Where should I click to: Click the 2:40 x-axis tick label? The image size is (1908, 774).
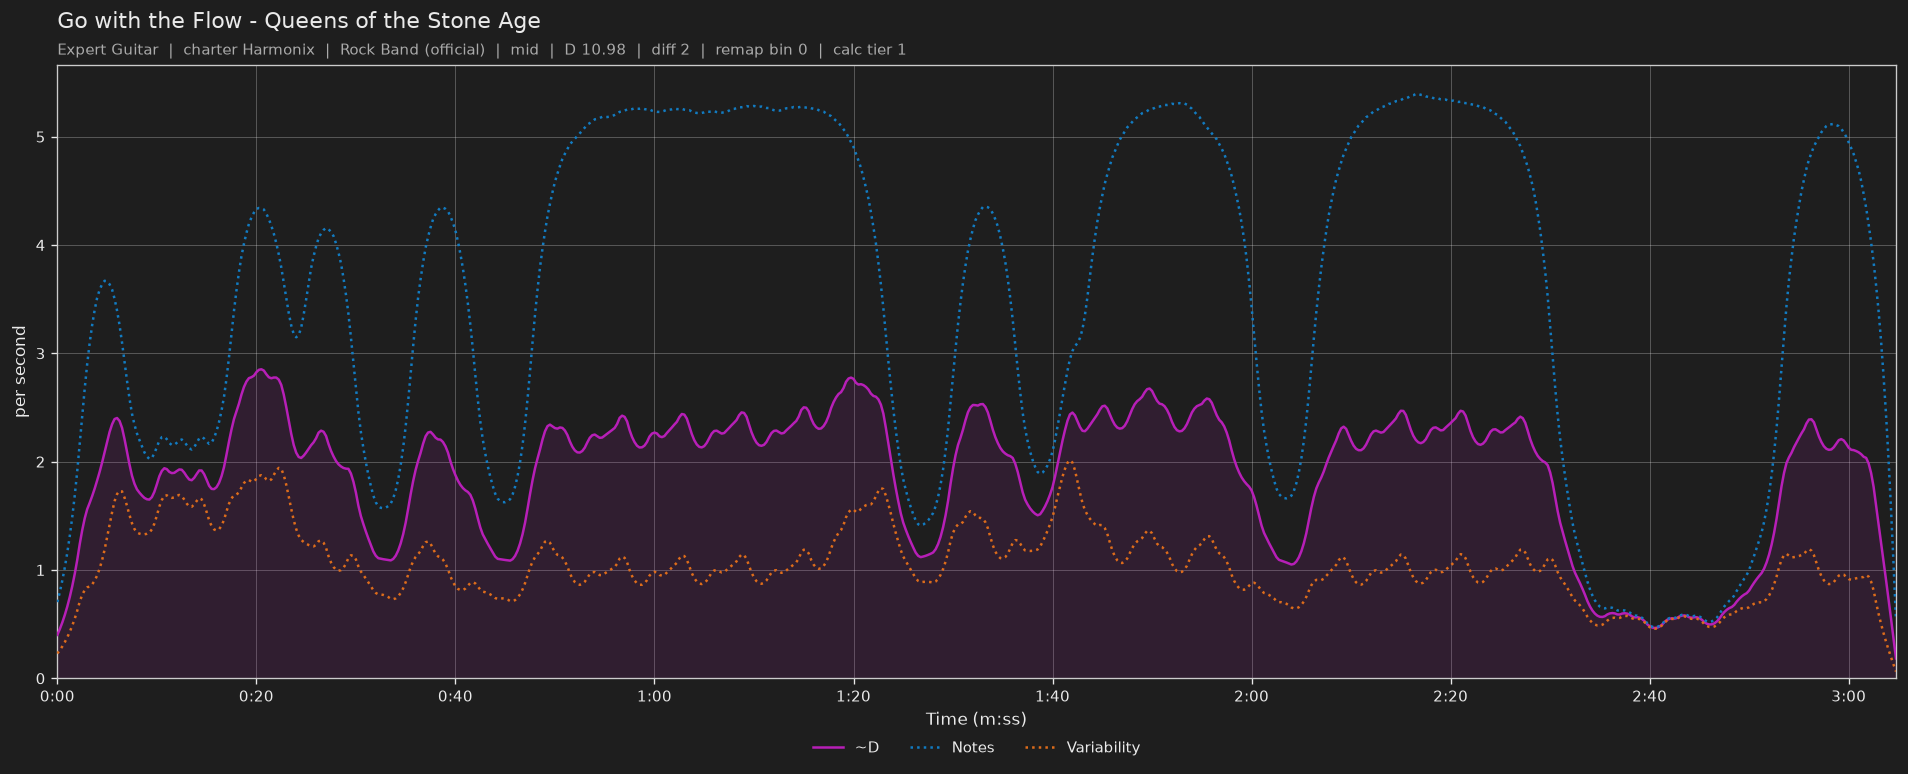[1649, 697]
